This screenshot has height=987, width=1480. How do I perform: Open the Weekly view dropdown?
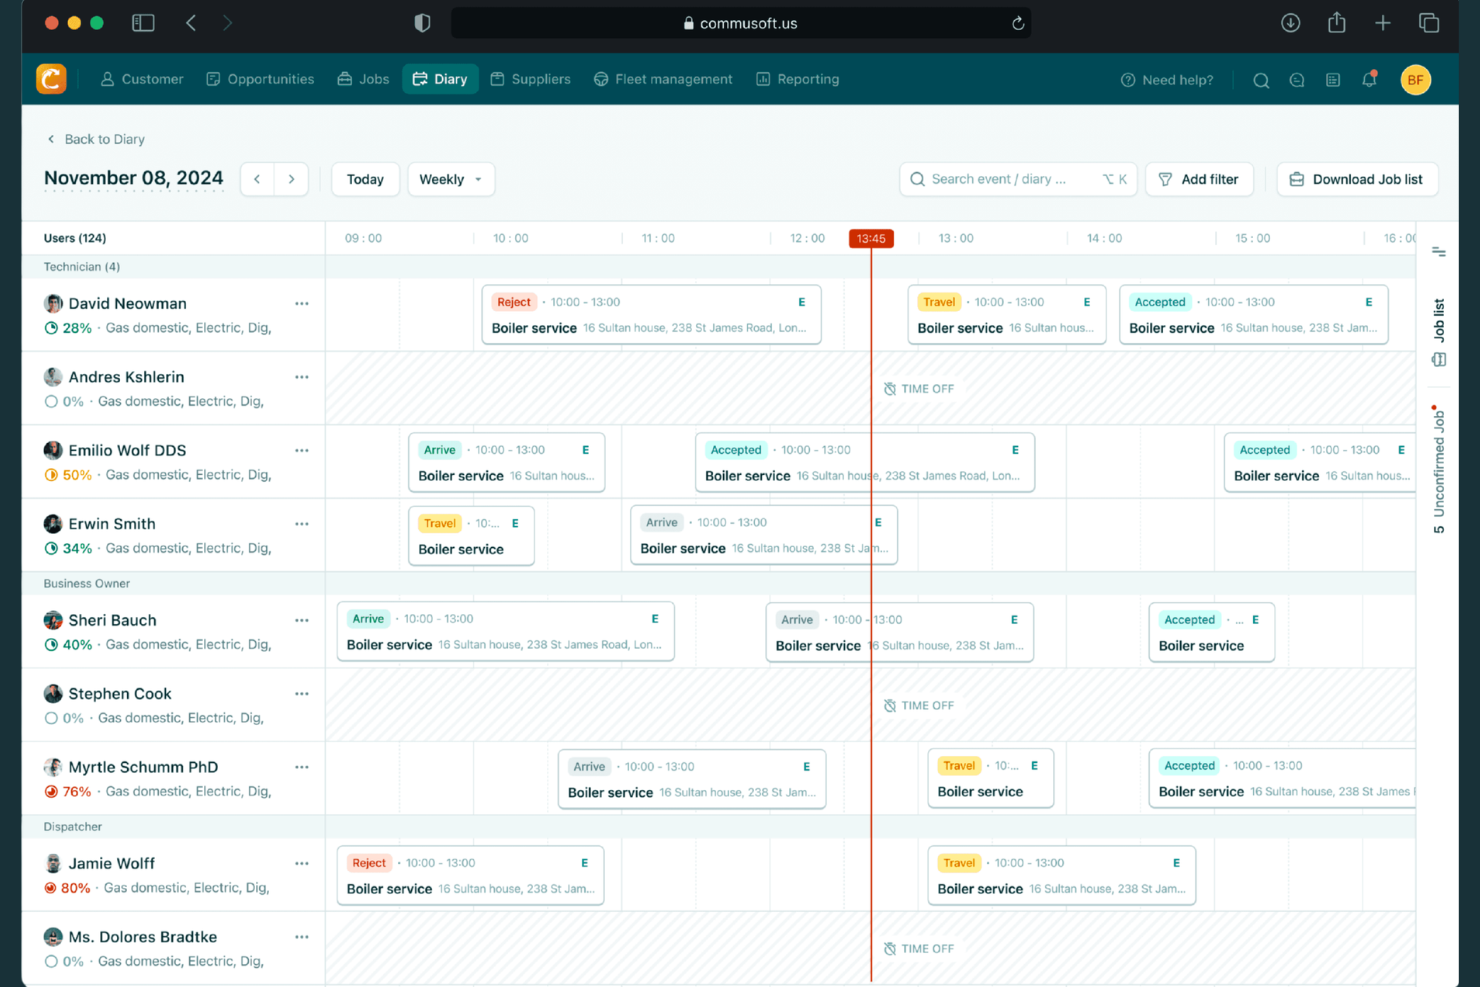coord(451,179)
